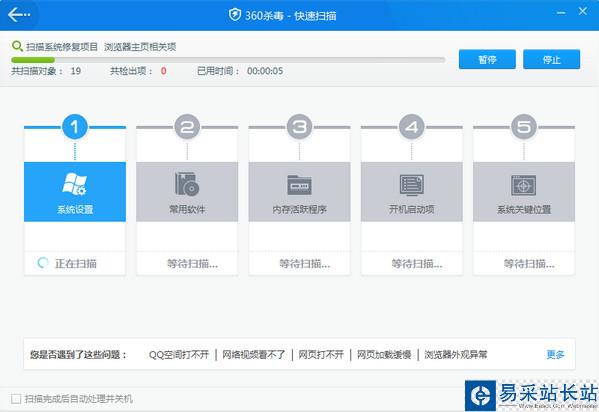Click the 正在扫描 status text
Image resolution: width=599 pixels, height=412 pixels.
[x=76, y=263]
